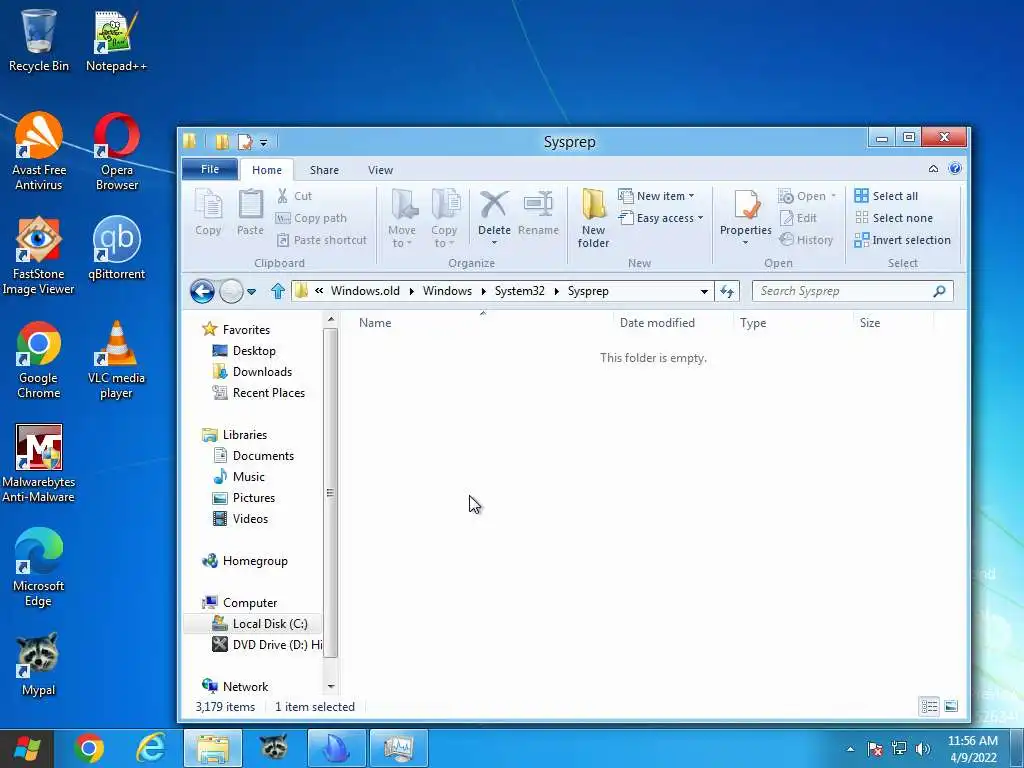This screenshot has width=1024, height=768.
Task: Click the navigation pane scrollbar thumb
Action: pos(330,492)
